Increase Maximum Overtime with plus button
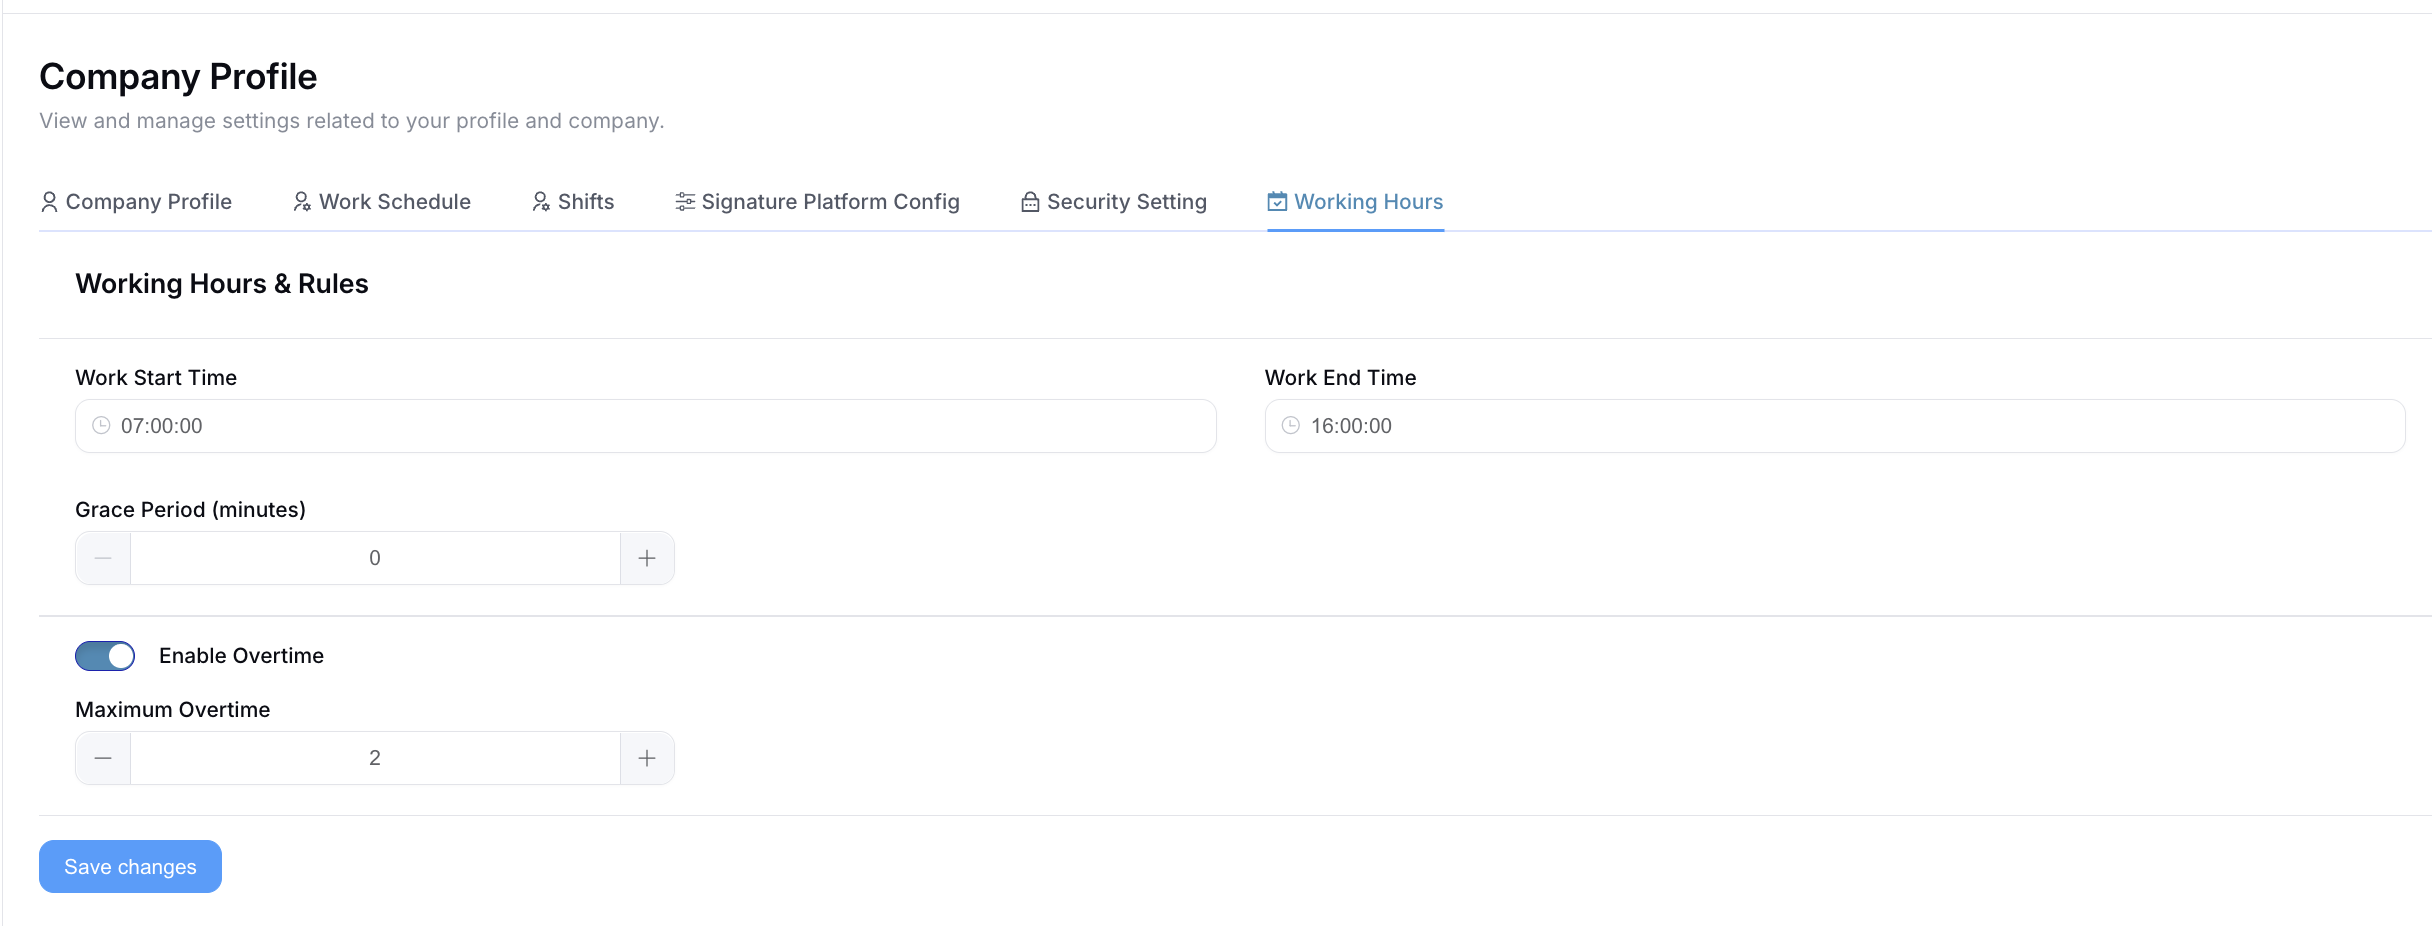 (x=647, y=758)
